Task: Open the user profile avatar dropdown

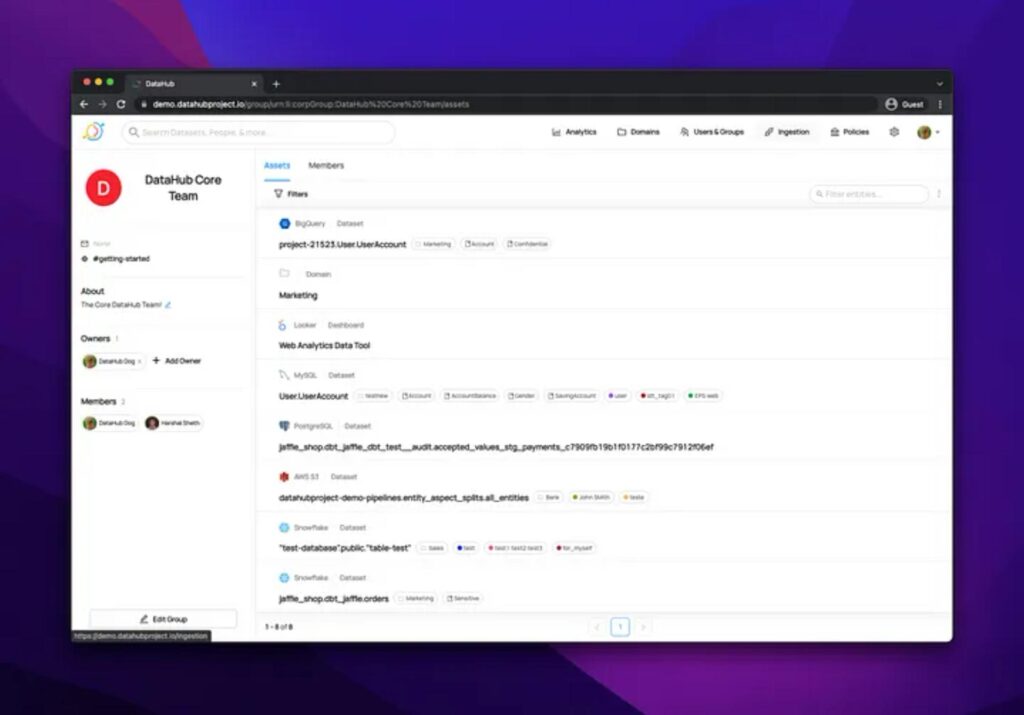Action: click(x=922, y=131)
